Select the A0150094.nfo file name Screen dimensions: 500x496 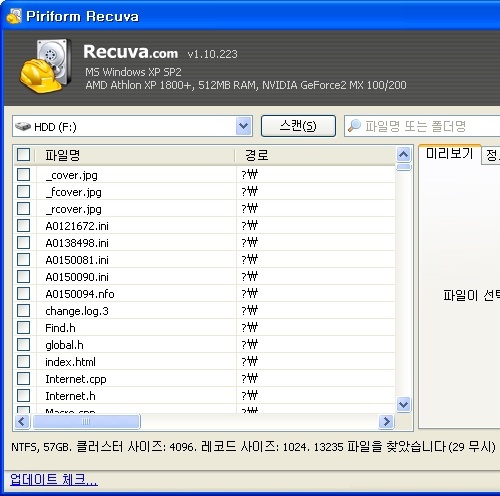tap(80, 294)
